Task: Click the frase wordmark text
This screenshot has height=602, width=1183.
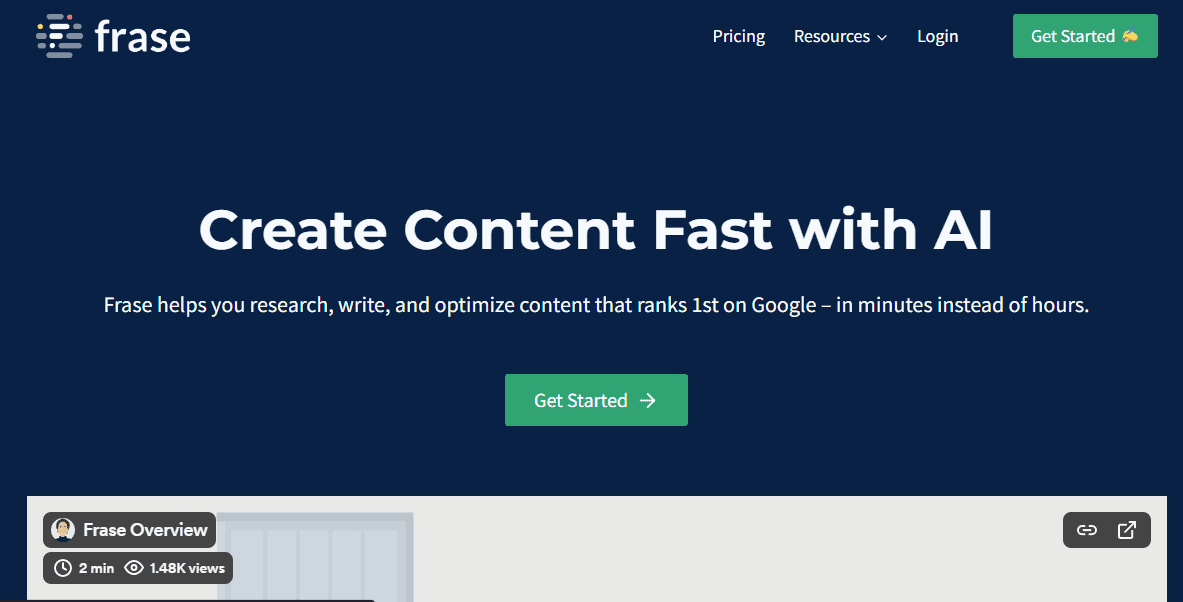Action: coord(143,37)
